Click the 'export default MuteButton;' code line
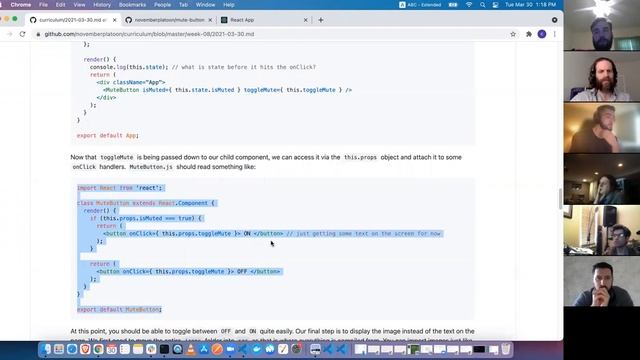The image size is (640, 360). (119, 309)
